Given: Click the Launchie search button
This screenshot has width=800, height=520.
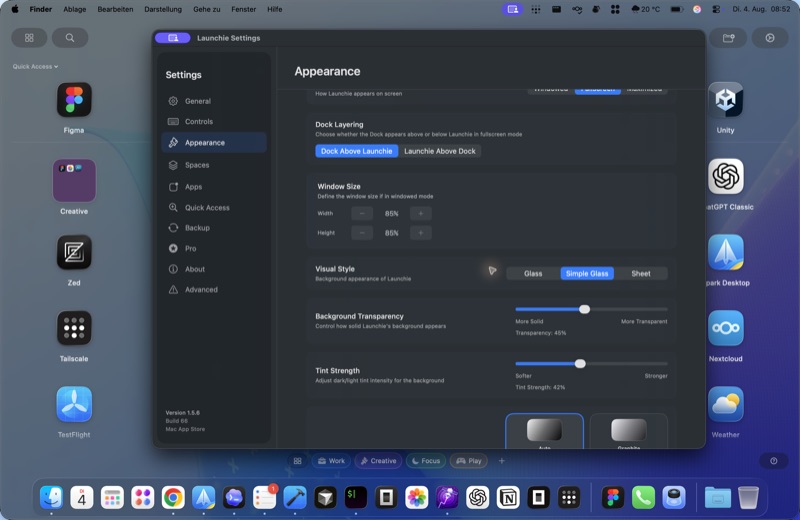Looking at the screenshot, I should (70, 38).
